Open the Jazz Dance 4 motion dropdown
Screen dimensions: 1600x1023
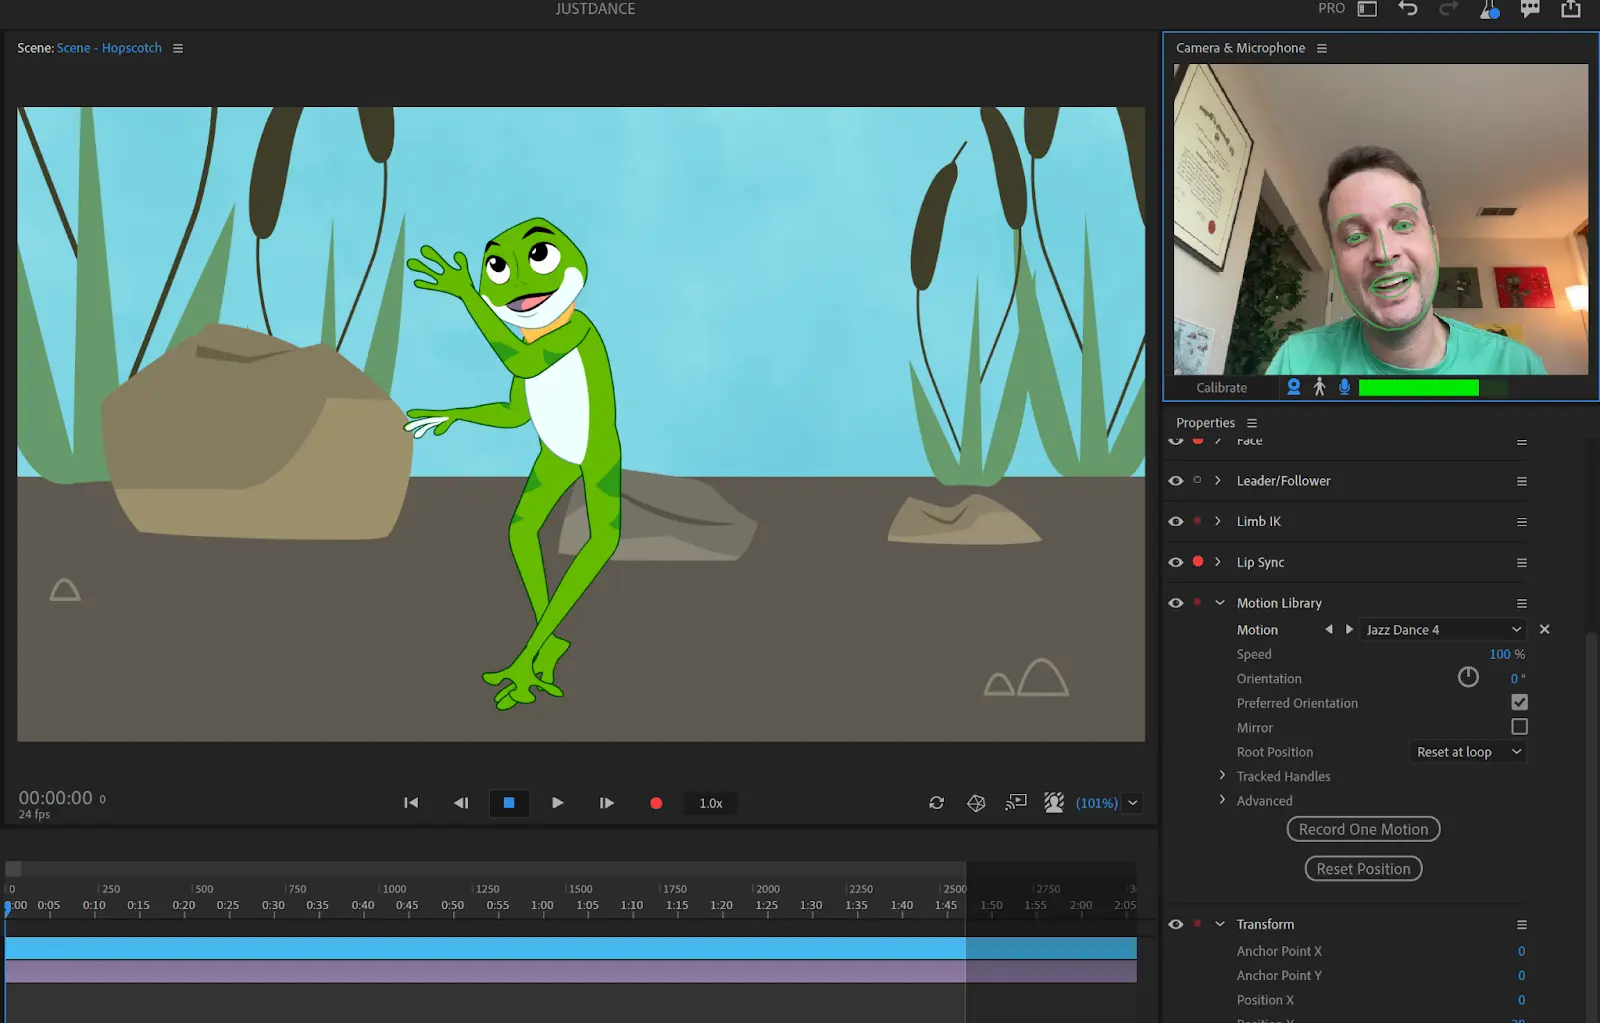point(1442,629)
